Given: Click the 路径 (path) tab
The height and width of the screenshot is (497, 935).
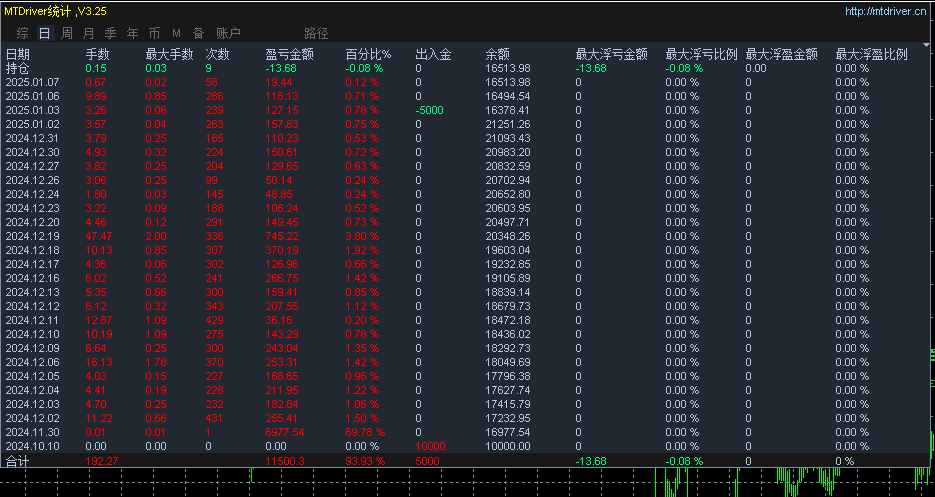Looking at the screenshot, I should click(316, 33).
